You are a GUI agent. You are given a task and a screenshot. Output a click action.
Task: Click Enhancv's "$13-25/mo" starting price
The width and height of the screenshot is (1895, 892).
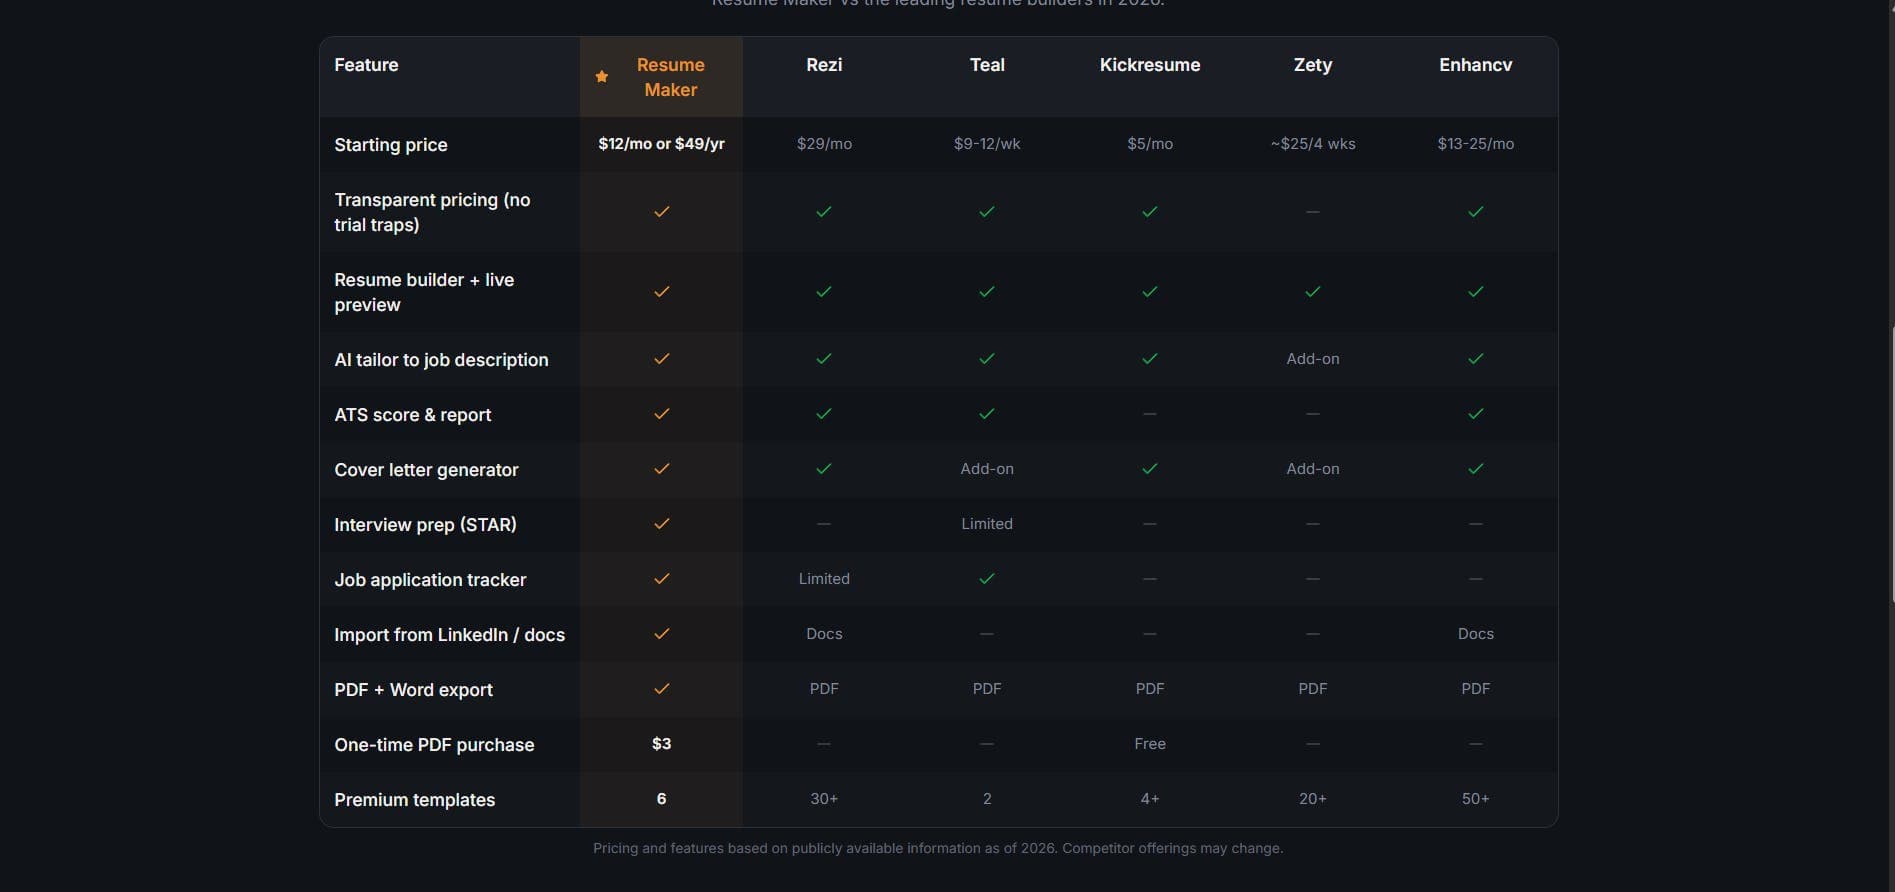coord(1476,144)
